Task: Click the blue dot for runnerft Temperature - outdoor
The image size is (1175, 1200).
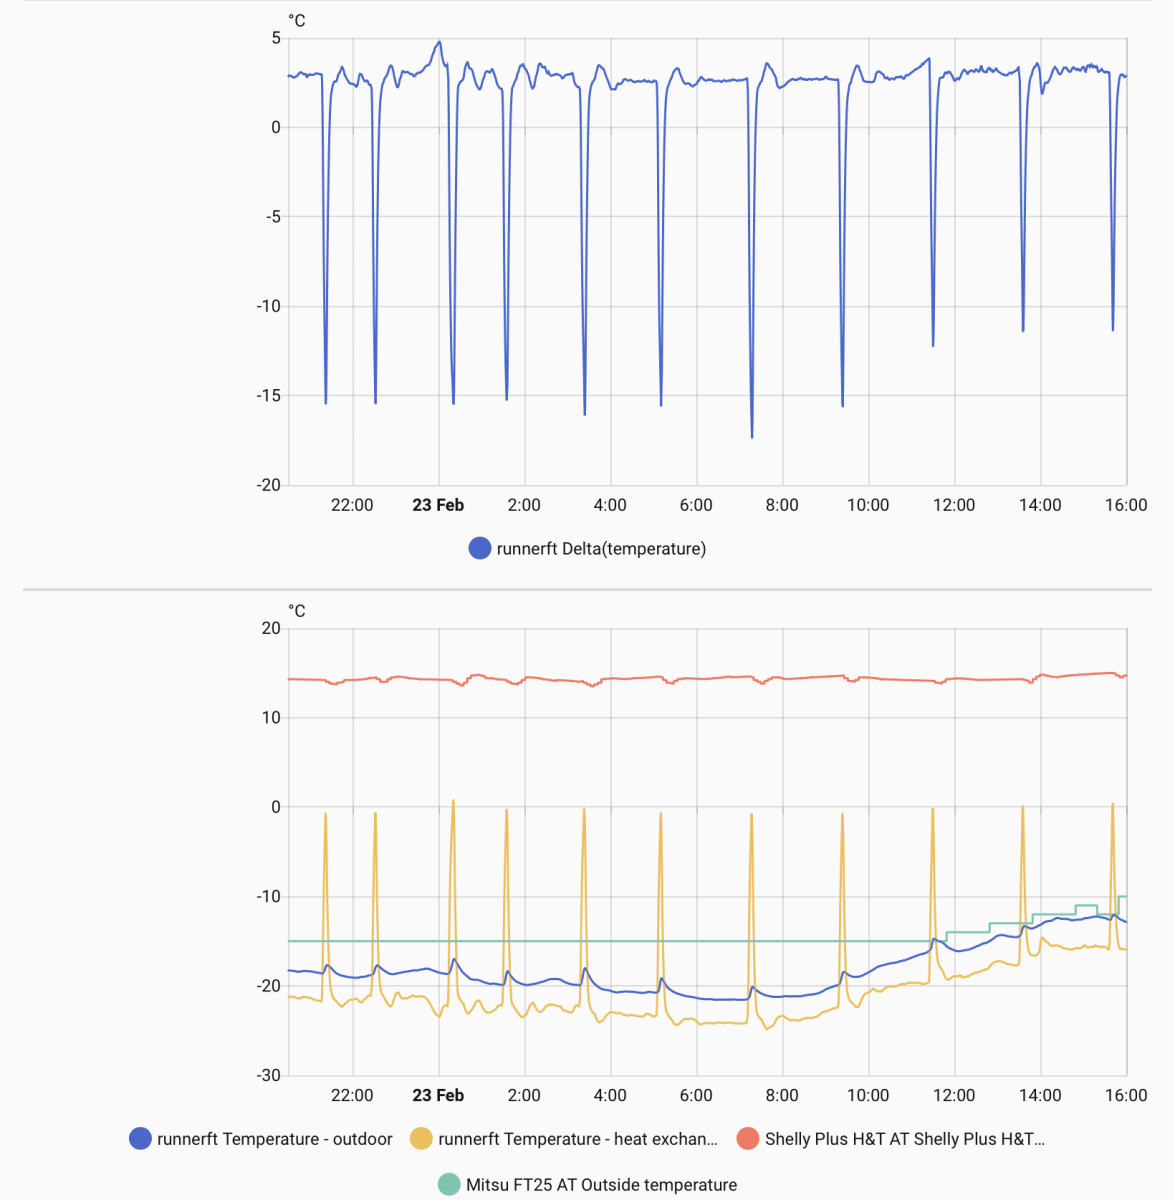Action: (x=141, y=1138)
